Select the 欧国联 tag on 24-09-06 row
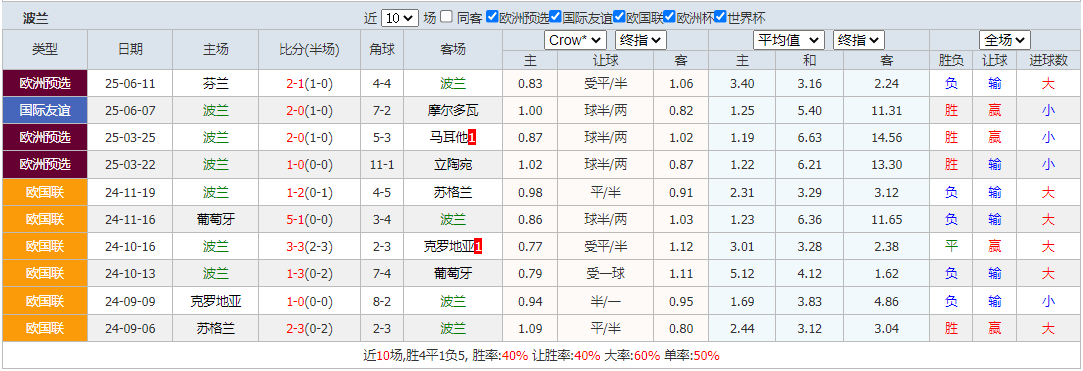The image size is (1083, 371). pos(45,328)
